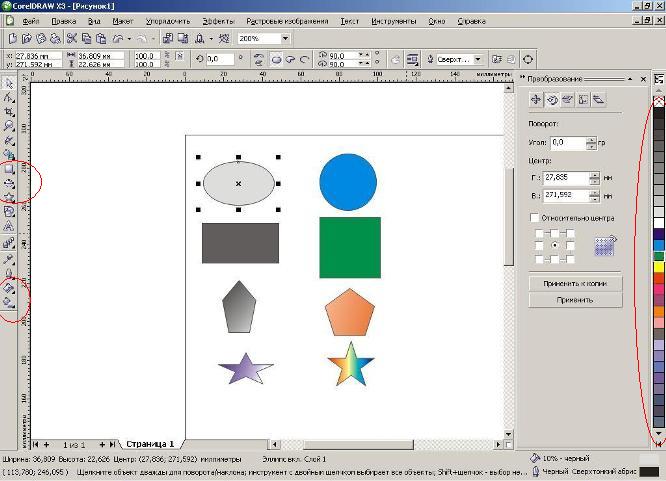This screenshot has width=666, height=481.
Task: Click the Print toolbar icon
Action: pos(55,38)
